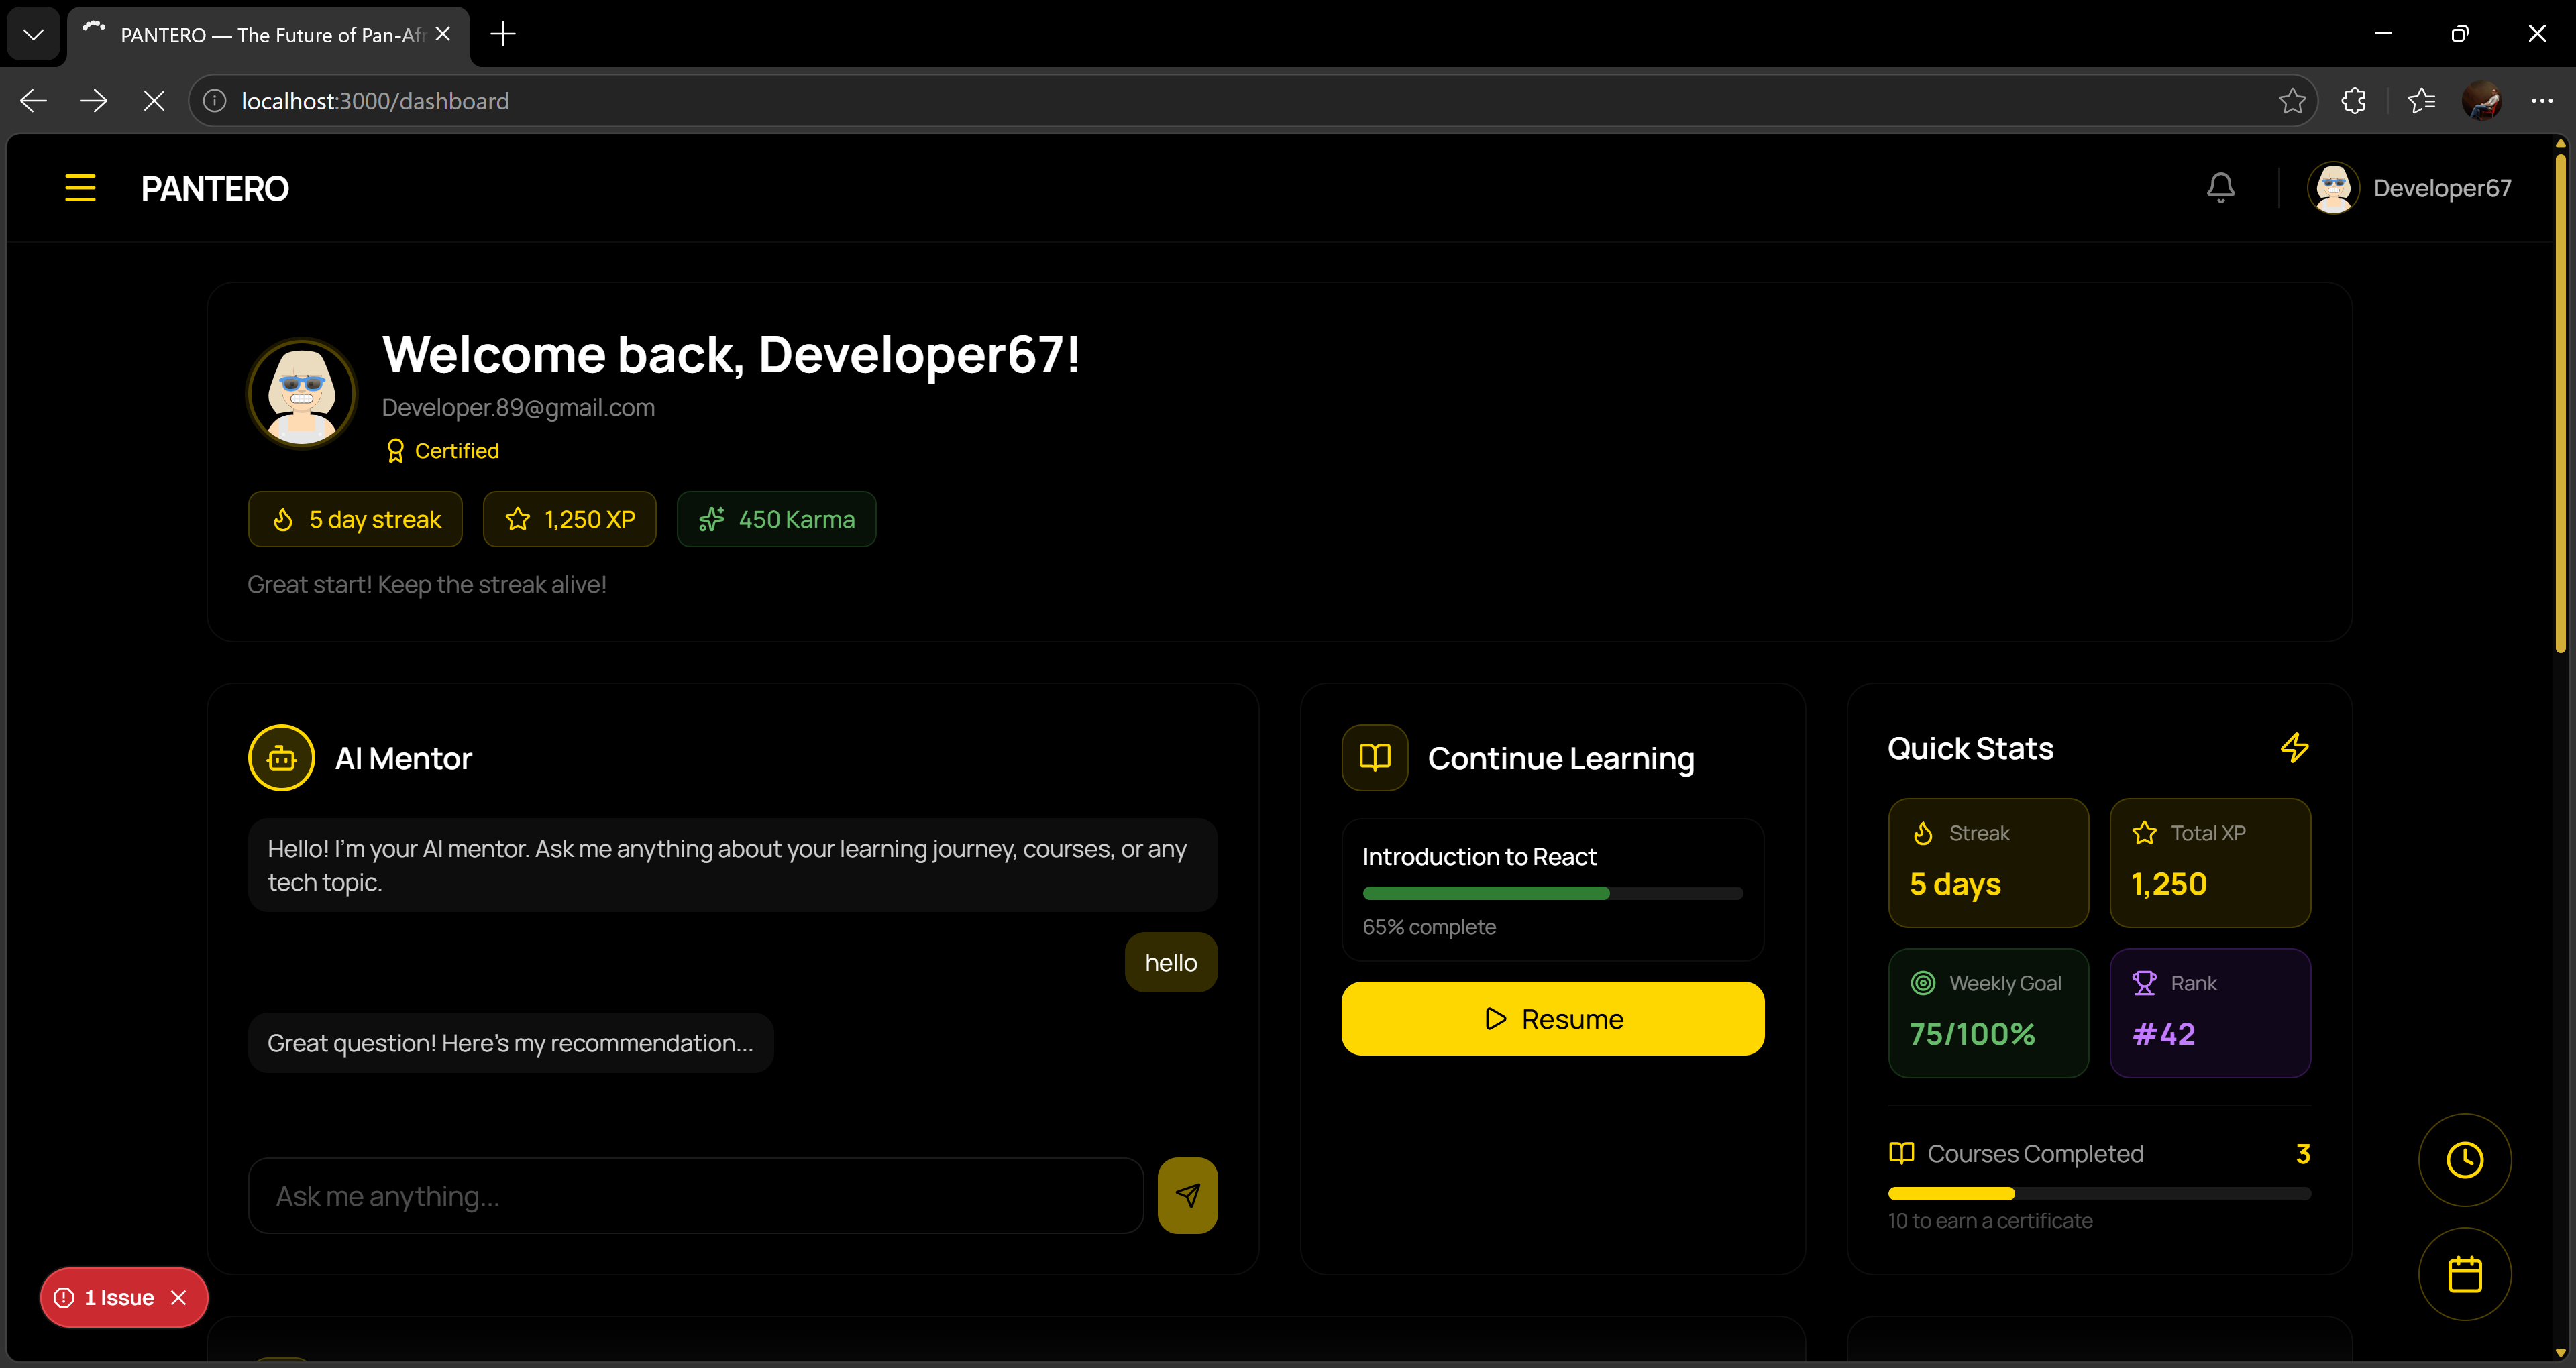
Task: Bookmark page with address bar star
Action: 2292,101
